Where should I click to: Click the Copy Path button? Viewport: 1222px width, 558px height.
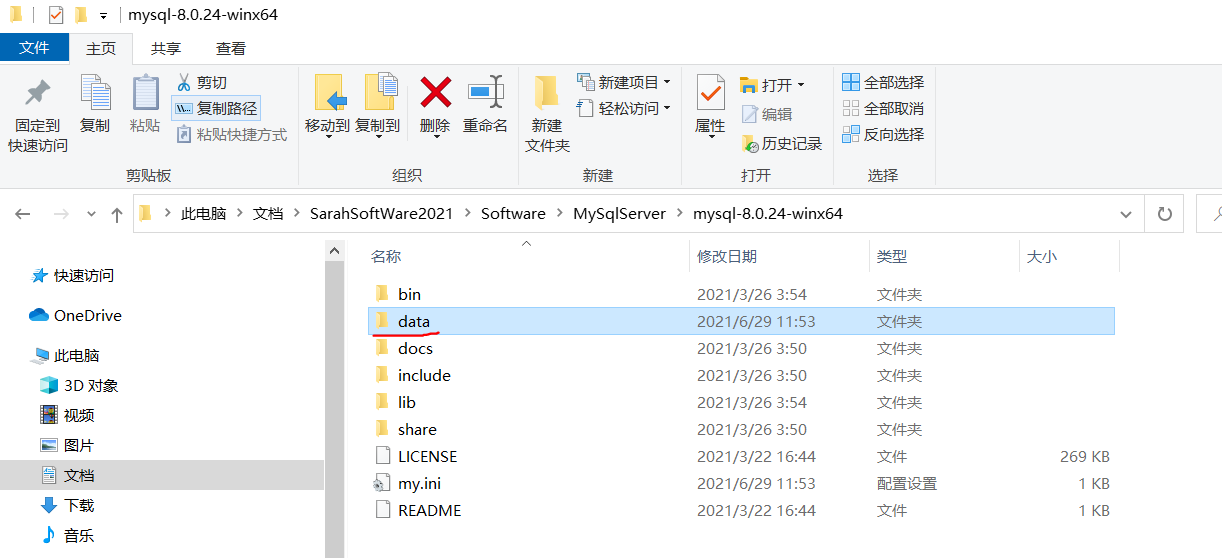pyautogui.click(x=216, y=108)
